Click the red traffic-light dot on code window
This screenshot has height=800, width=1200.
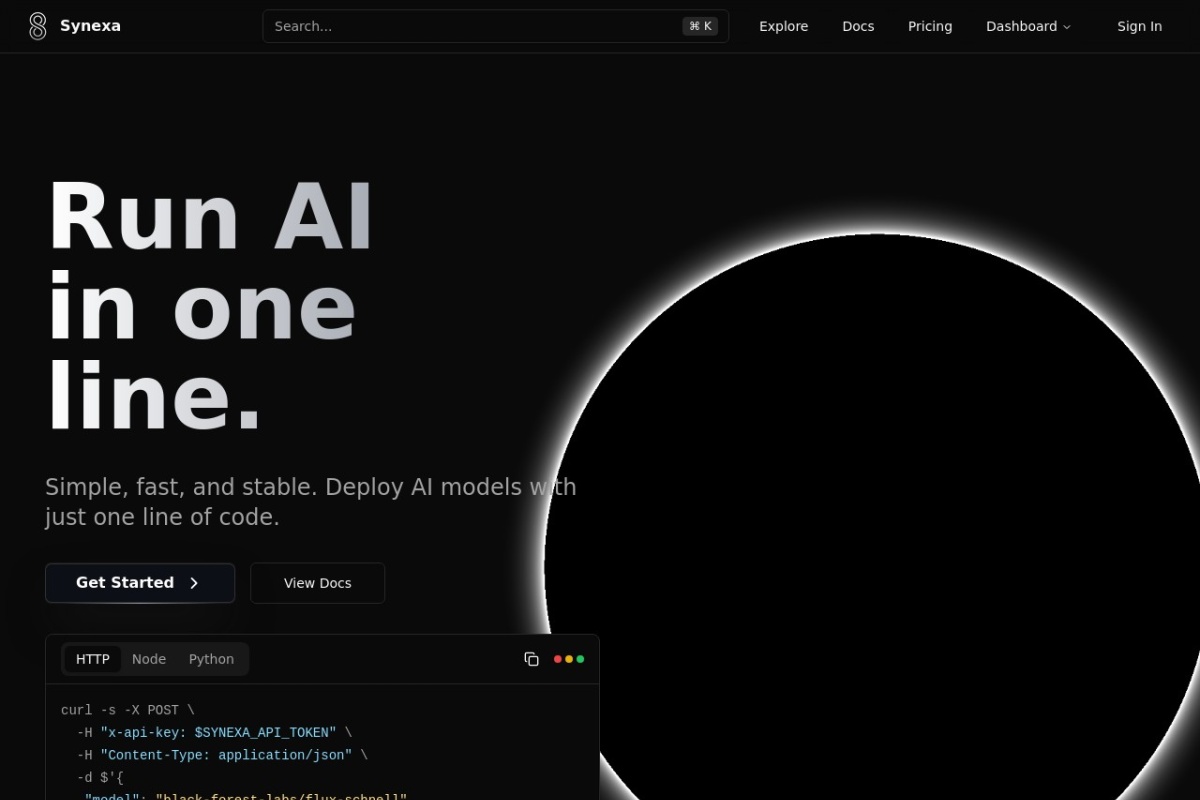557,659
